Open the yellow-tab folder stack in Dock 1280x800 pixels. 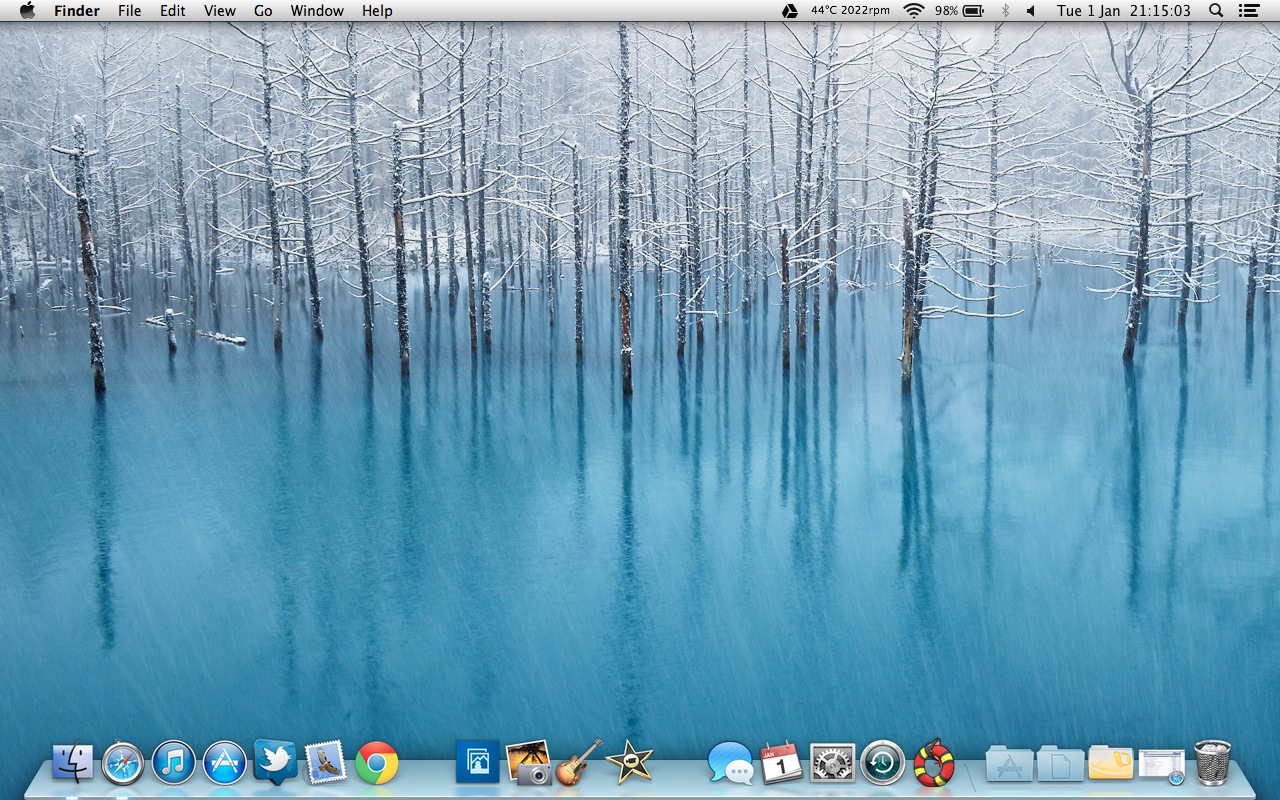pos(1111,765)
